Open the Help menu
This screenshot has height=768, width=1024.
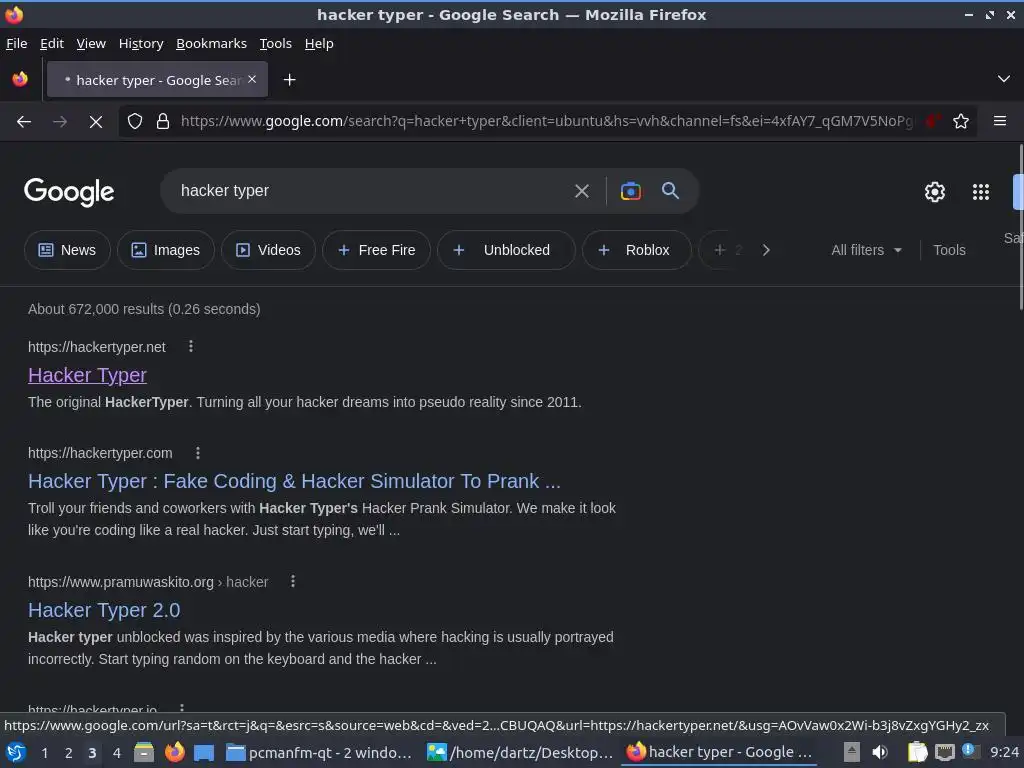tap(319, 43)
